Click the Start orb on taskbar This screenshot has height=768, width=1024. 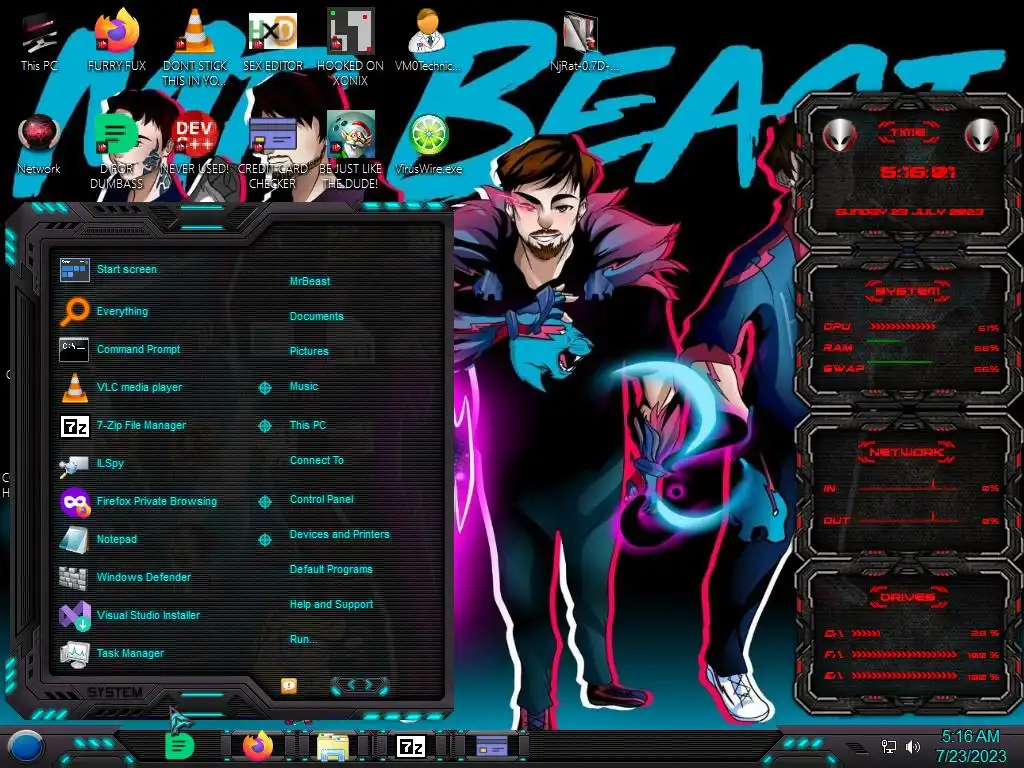pos(27,746)
